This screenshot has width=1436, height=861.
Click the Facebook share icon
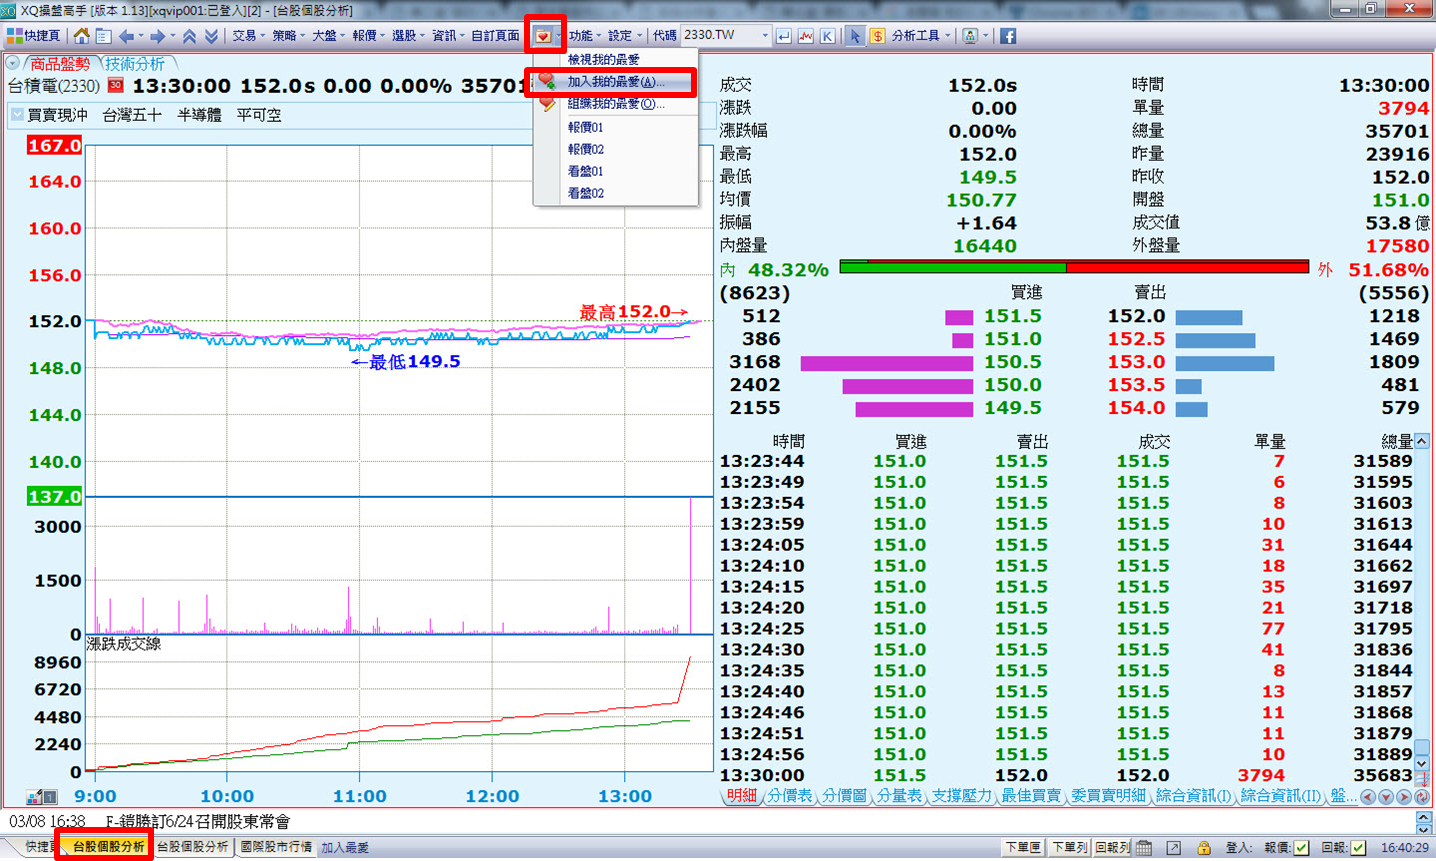[x=1008, y=36]
